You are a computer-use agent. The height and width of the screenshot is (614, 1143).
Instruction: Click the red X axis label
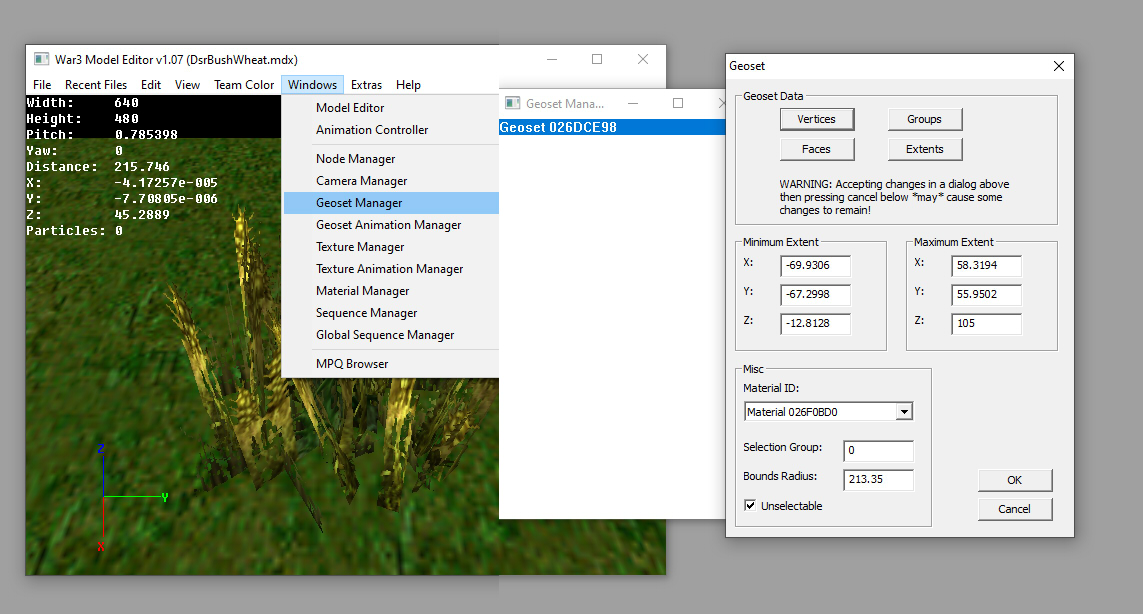101,546
